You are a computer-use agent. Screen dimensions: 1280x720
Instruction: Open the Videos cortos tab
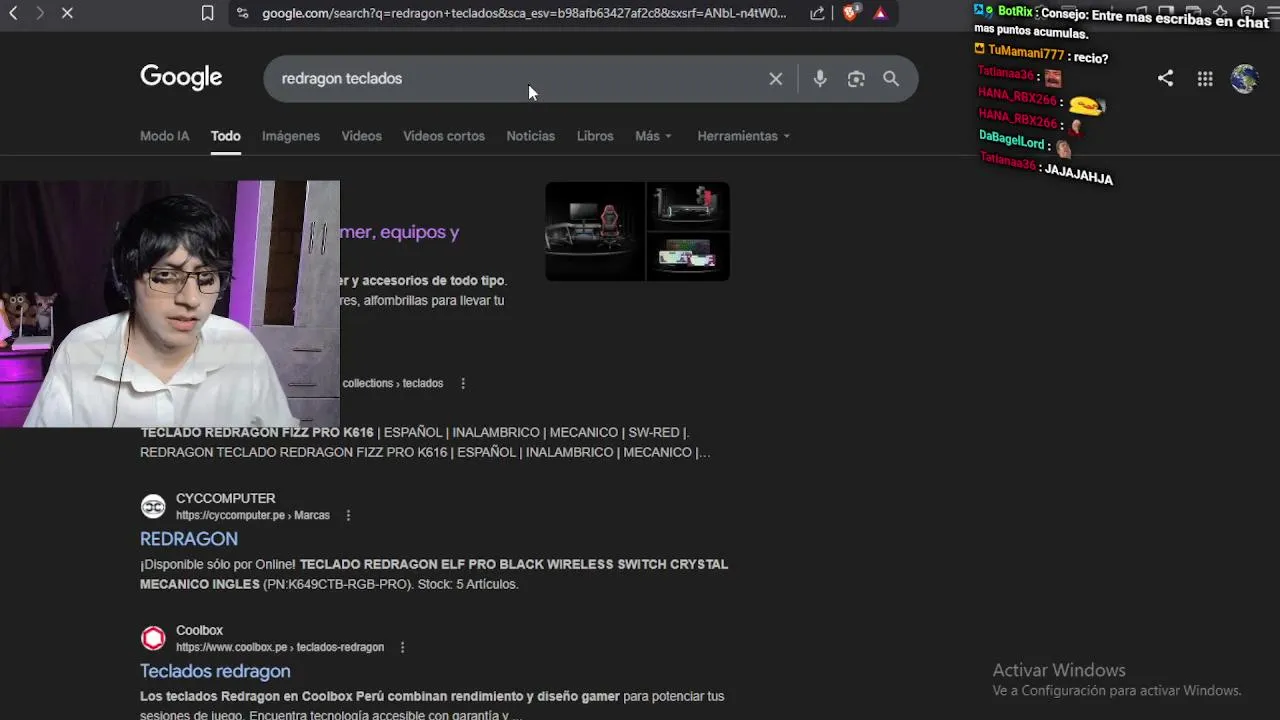(444, 136)
